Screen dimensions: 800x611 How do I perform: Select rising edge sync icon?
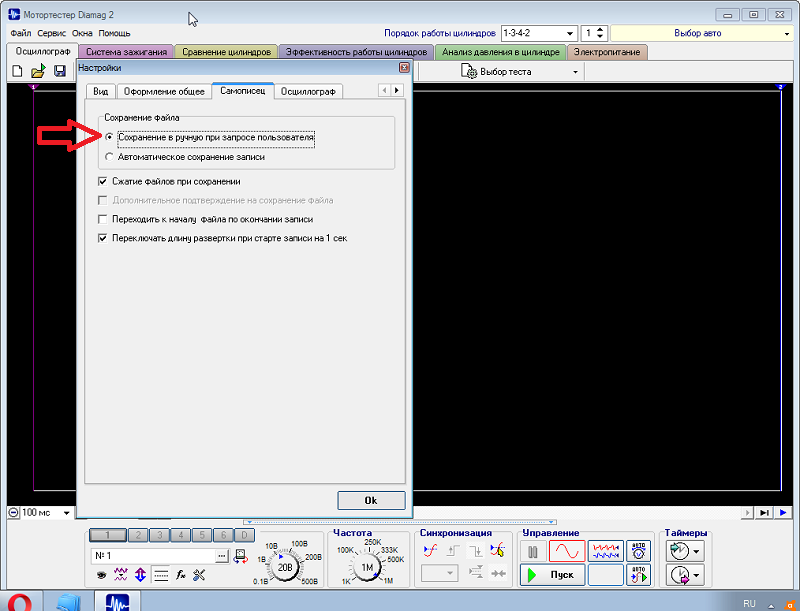pos(453,551)
